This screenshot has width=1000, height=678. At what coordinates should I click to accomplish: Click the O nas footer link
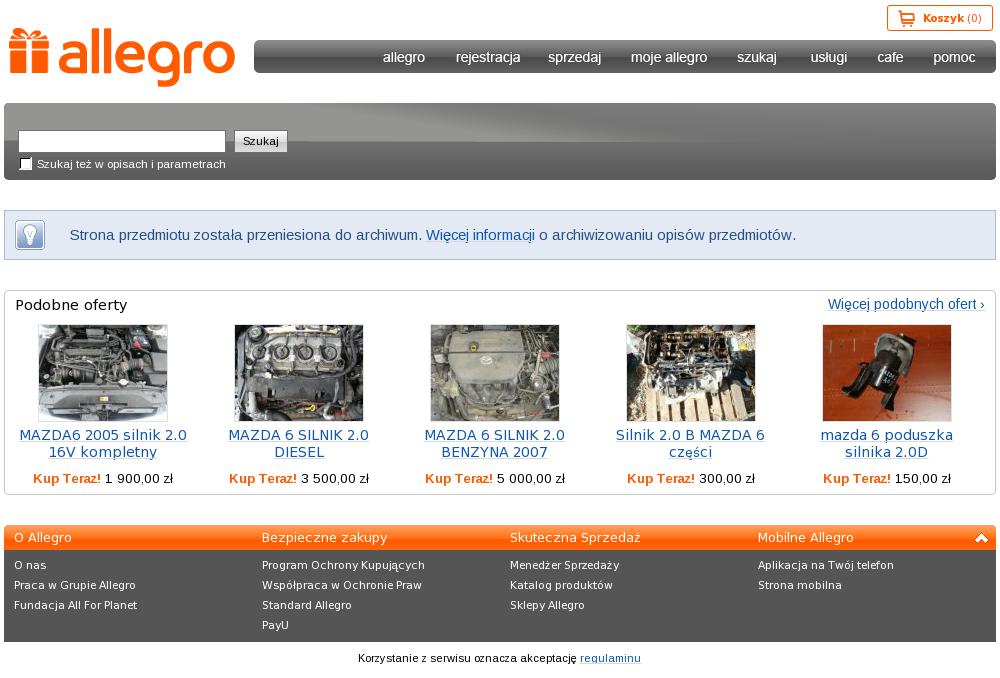[x=30, y=565]
